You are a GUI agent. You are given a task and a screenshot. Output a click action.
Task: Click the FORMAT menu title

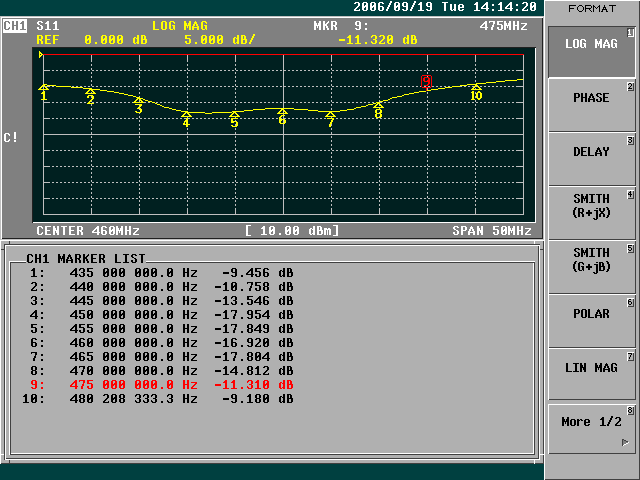click(x=591, y=8)
